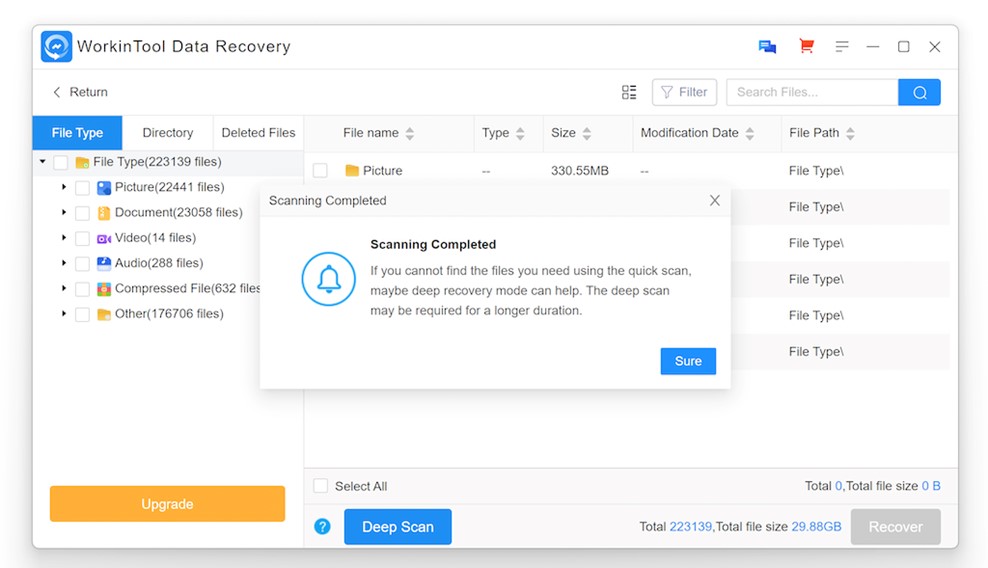
Task: Click the WorkinTool app logo
Action: [57, 47]
